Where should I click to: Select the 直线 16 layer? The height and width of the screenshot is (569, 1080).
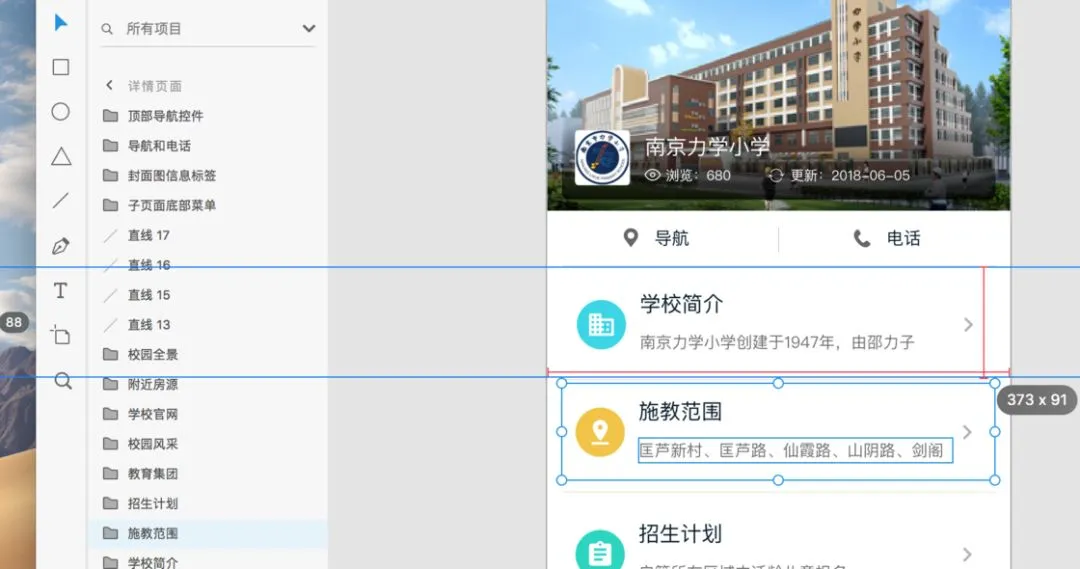pyautogui.click(x=208, y=265)
